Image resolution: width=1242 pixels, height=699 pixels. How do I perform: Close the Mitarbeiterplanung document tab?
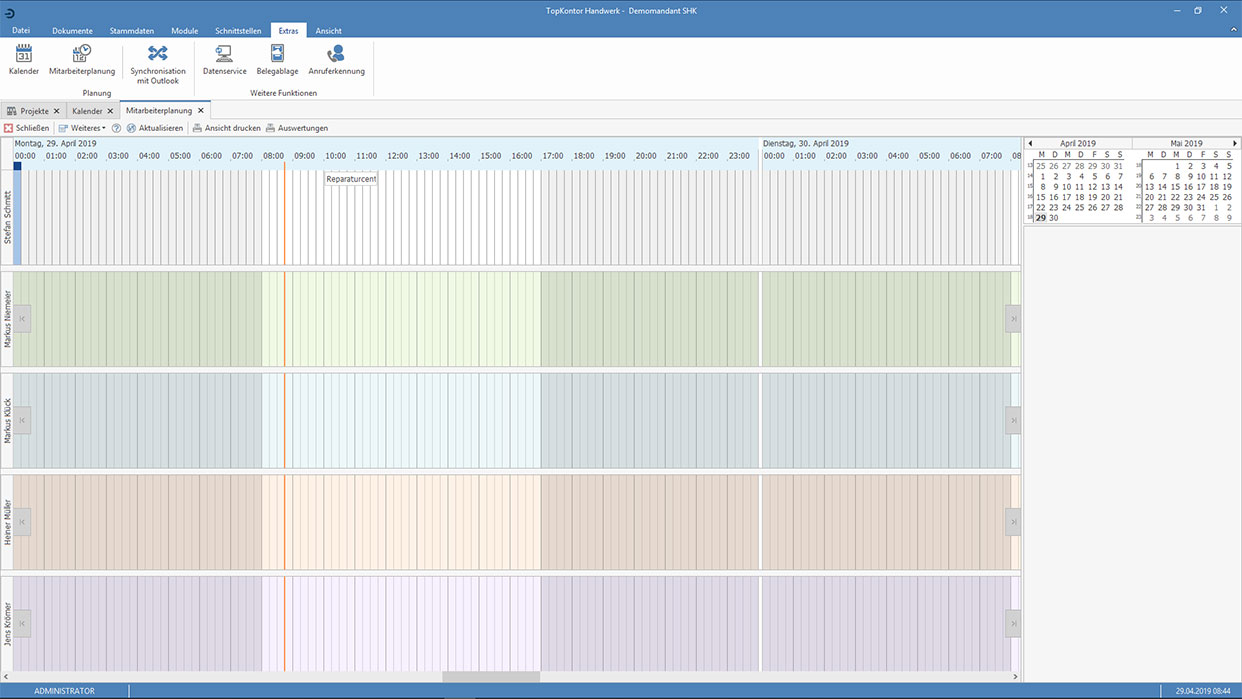click(201, 111)
